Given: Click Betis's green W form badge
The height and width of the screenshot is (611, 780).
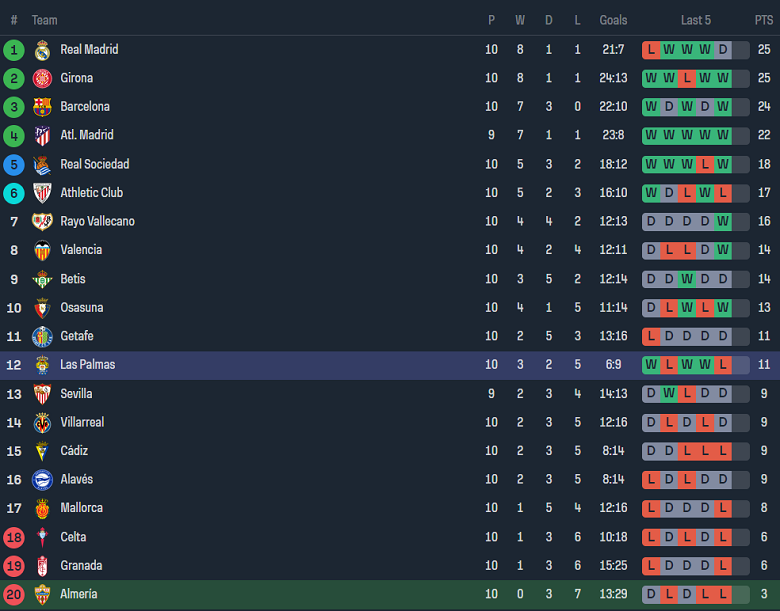Looking at the screenshot, I should [687, 279].
